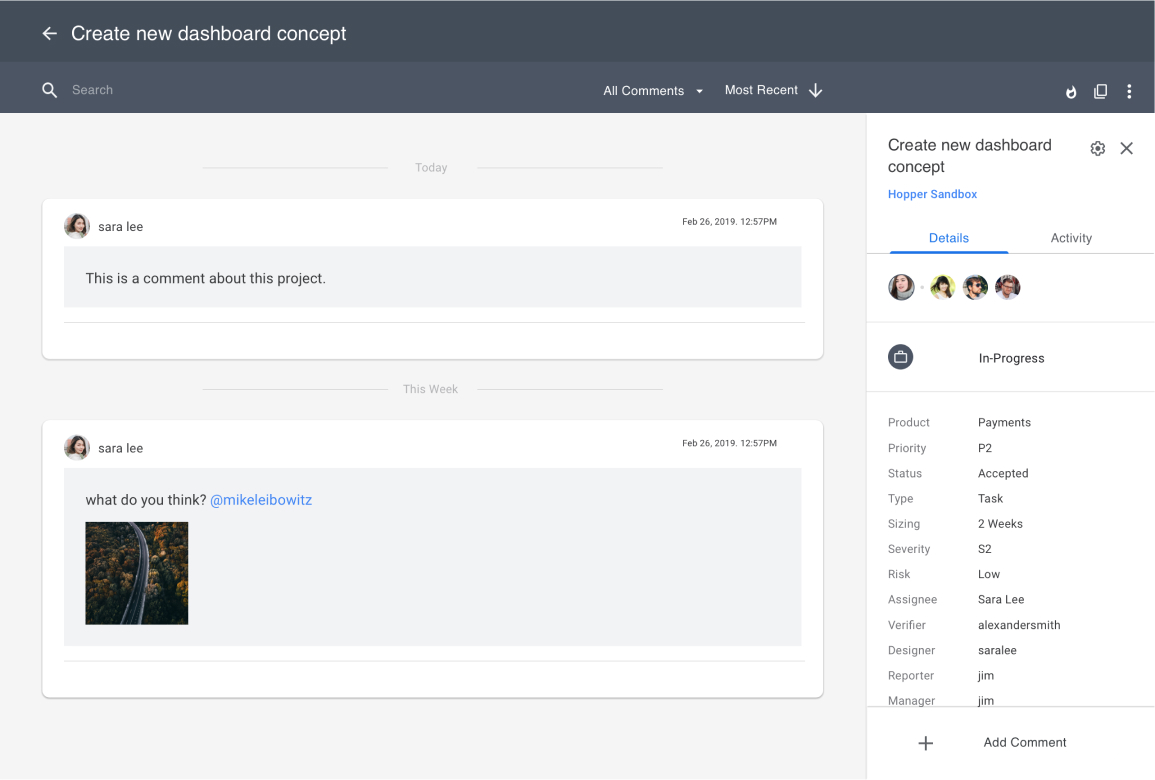Open the forest road image thumbnail
1155x780 pixels.
coord(137,573)
